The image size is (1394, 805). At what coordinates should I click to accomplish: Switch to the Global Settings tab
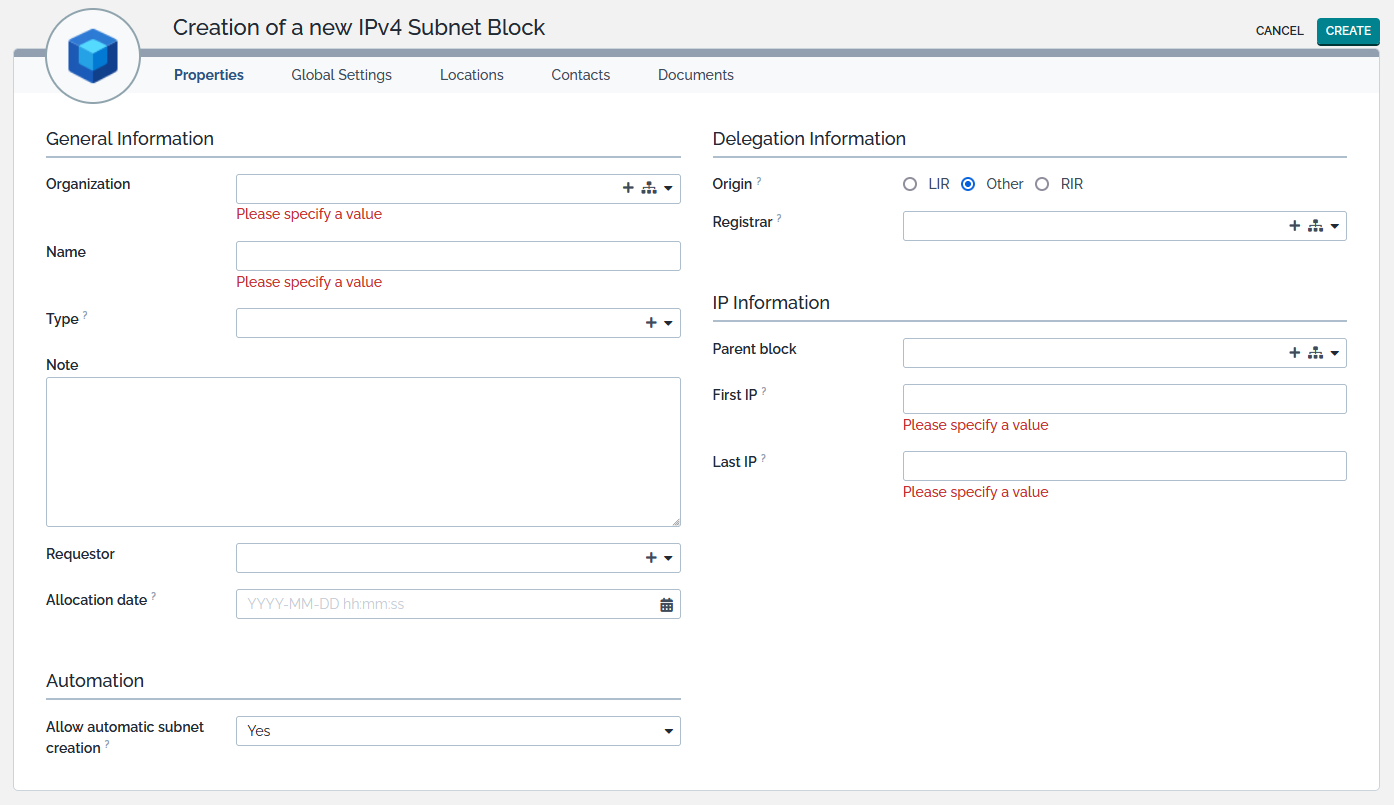coord(341,75)
